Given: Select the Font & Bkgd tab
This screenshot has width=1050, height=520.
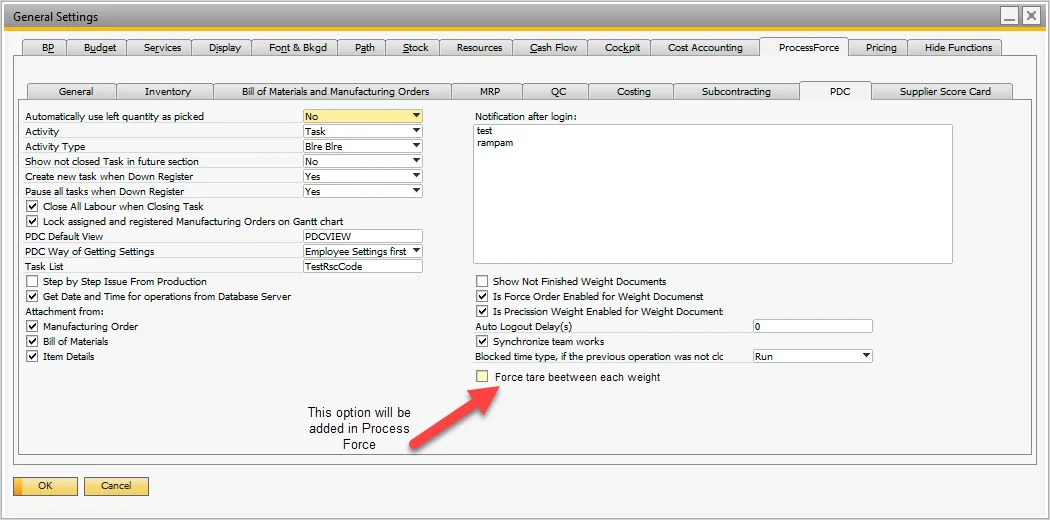Looking at the screenshot, I should click(295, 48).
